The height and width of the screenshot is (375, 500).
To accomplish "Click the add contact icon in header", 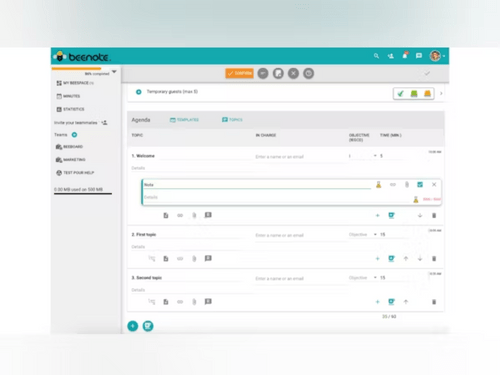I will coord(391,56).
